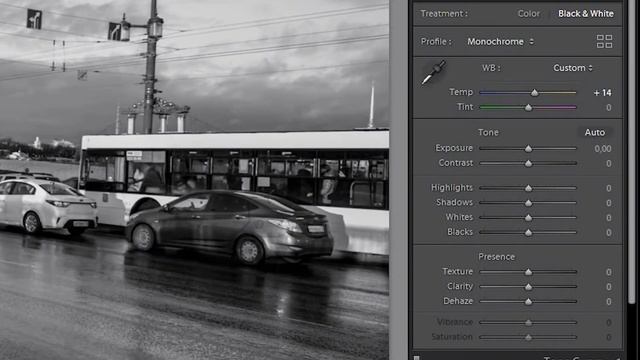
Task: Select the Exposure value 0,00 field
Action: (603, 149)
